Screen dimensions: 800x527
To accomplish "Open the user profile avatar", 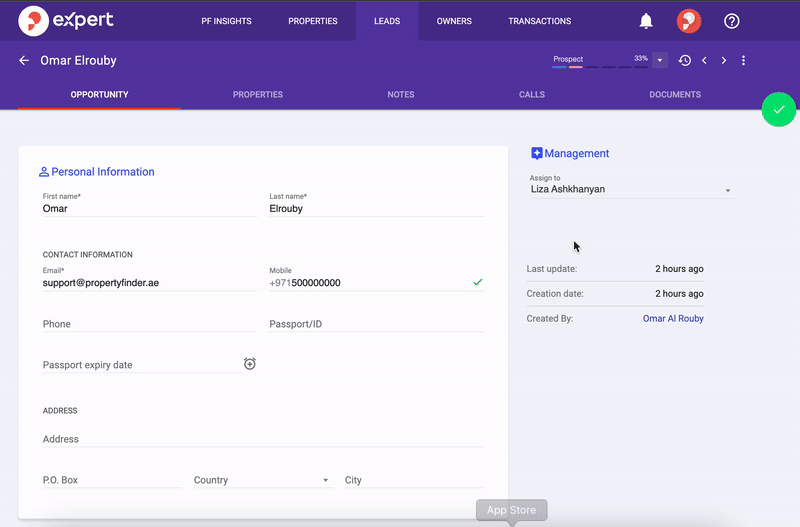I will pos(689,21).
